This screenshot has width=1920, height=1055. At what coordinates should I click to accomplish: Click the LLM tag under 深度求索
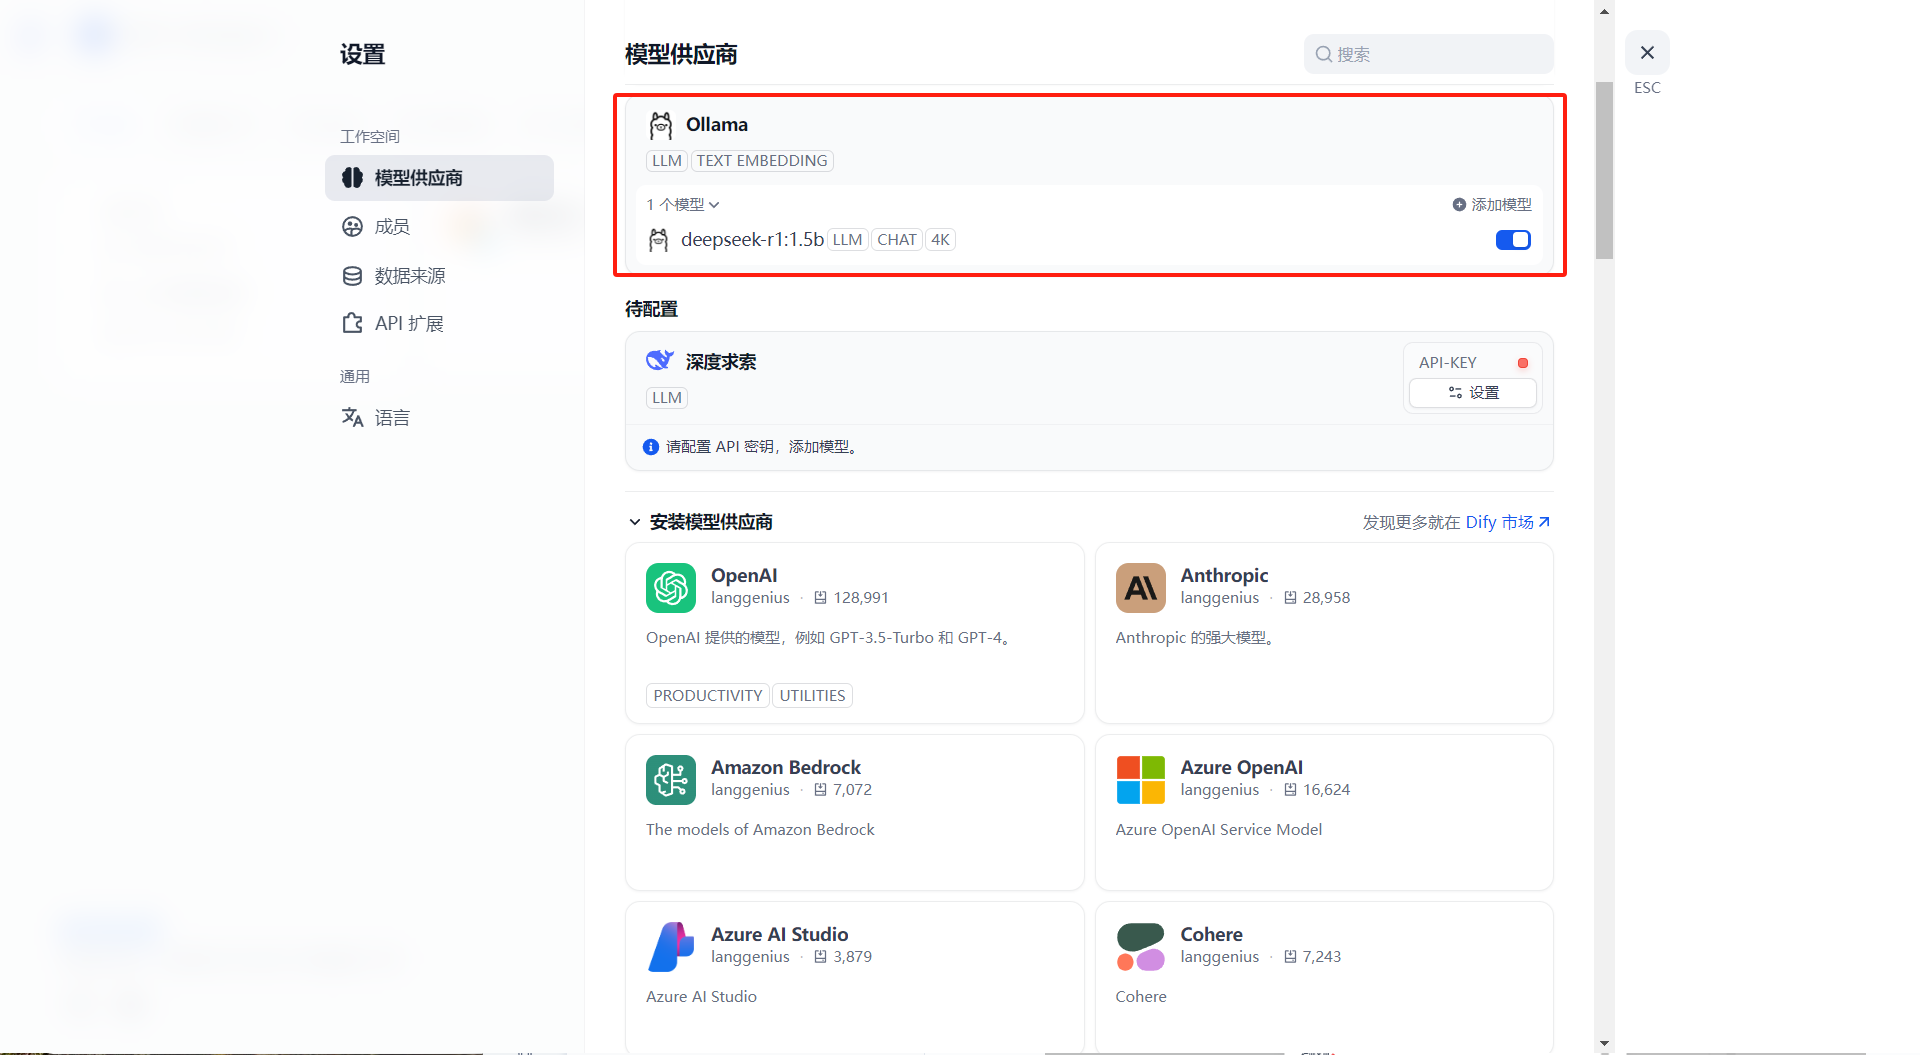coord(667,398)
